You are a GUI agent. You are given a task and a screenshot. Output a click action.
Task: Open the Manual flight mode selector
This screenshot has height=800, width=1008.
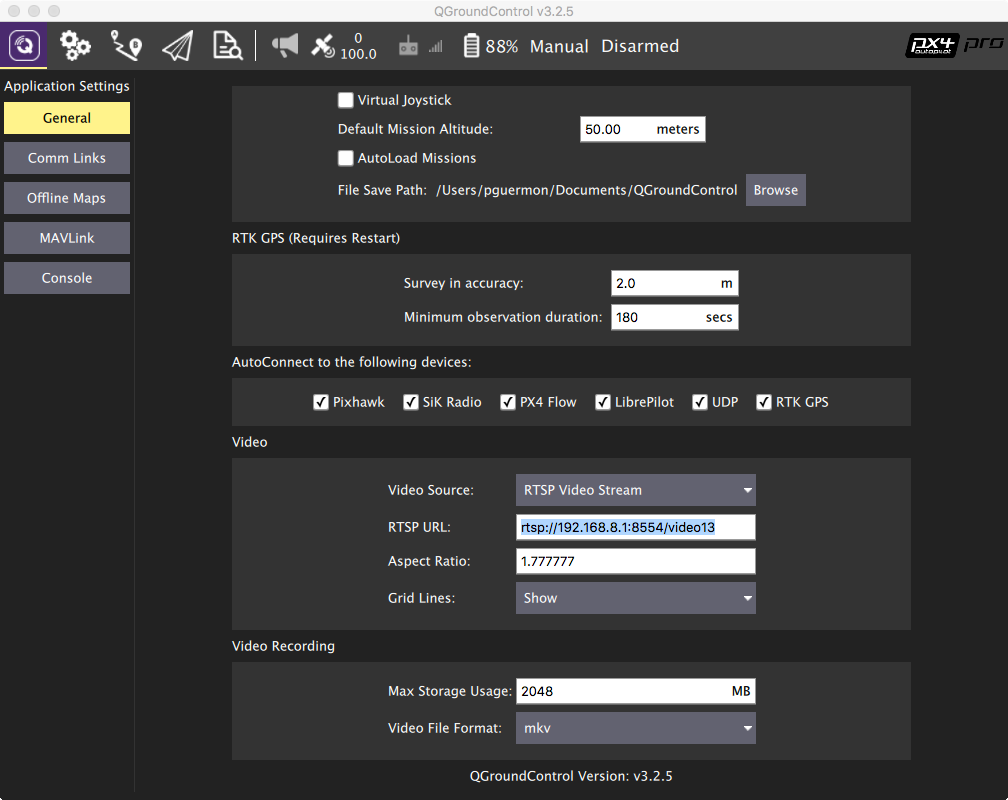pyautogui.click(x=559, y=46)
